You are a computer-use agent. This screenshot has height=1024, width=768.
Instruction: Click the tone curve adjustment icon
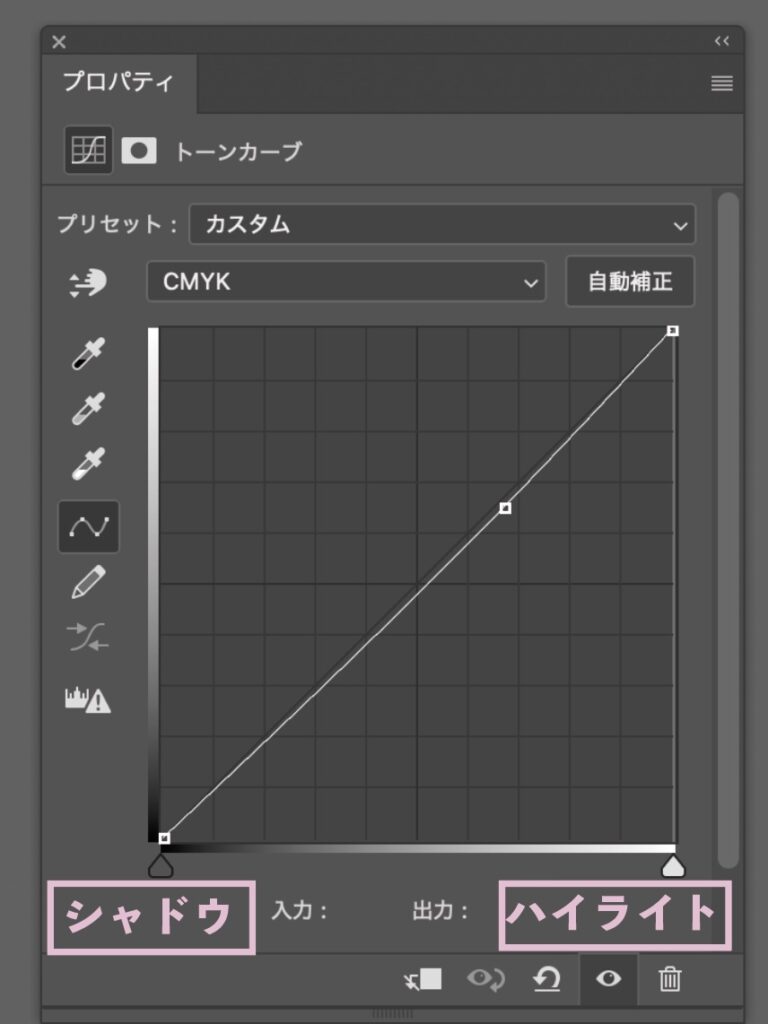point(88,150)
